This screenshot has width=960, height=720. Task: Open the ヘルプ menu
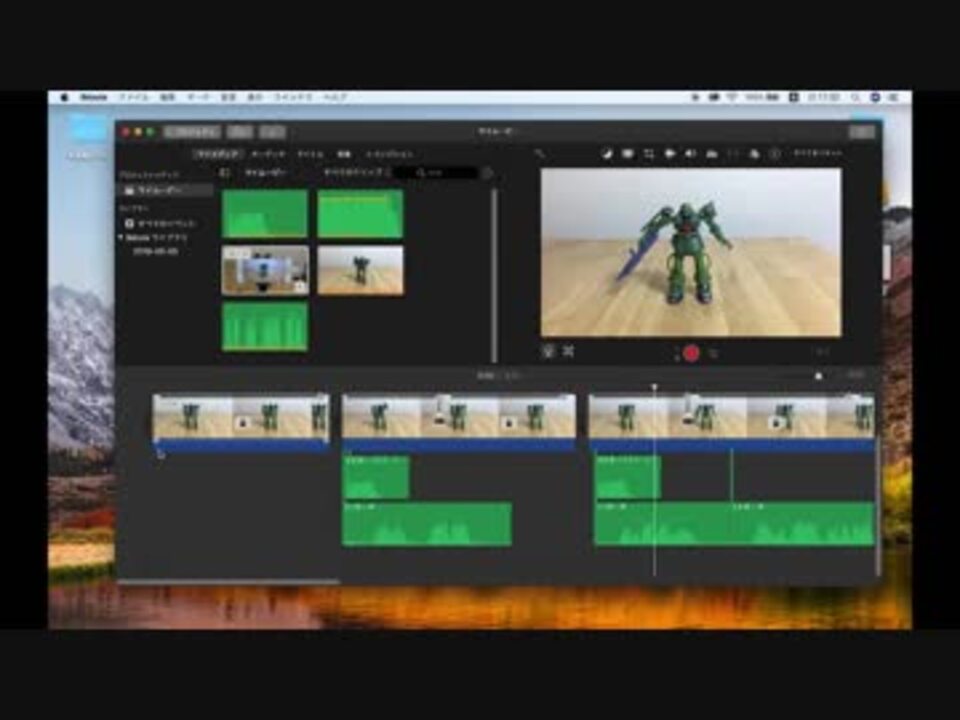point(335,97)
